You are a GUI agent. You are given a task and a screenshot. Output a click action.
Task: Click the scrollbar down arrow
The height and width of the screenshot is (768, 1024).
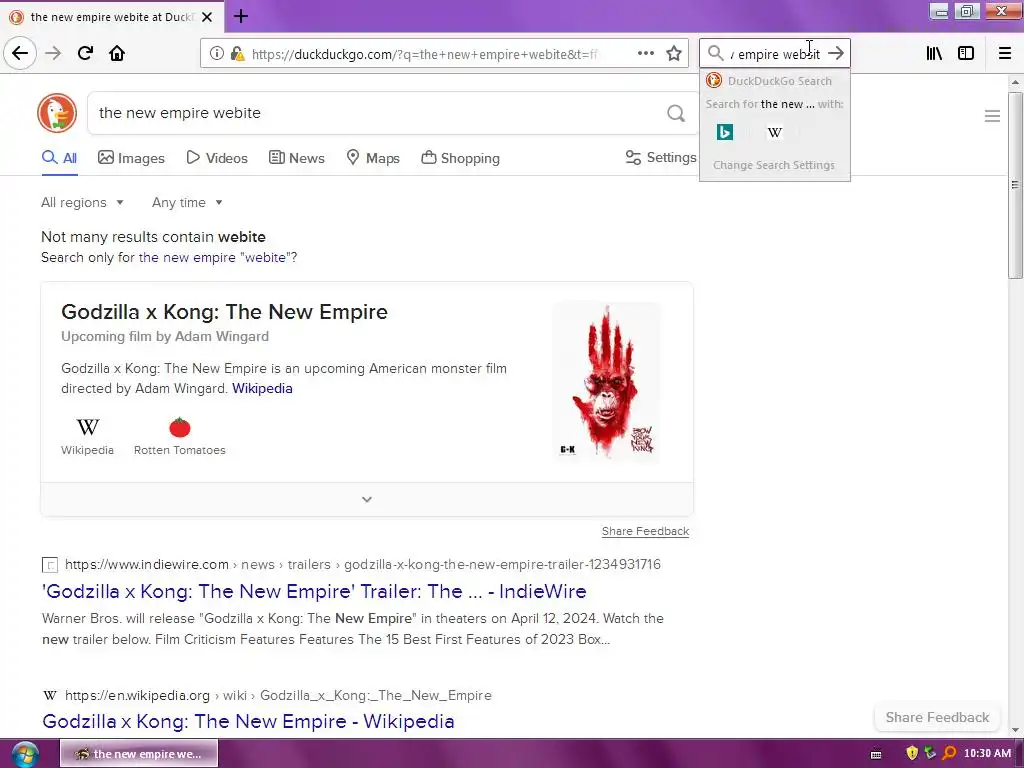point(1015,729)
